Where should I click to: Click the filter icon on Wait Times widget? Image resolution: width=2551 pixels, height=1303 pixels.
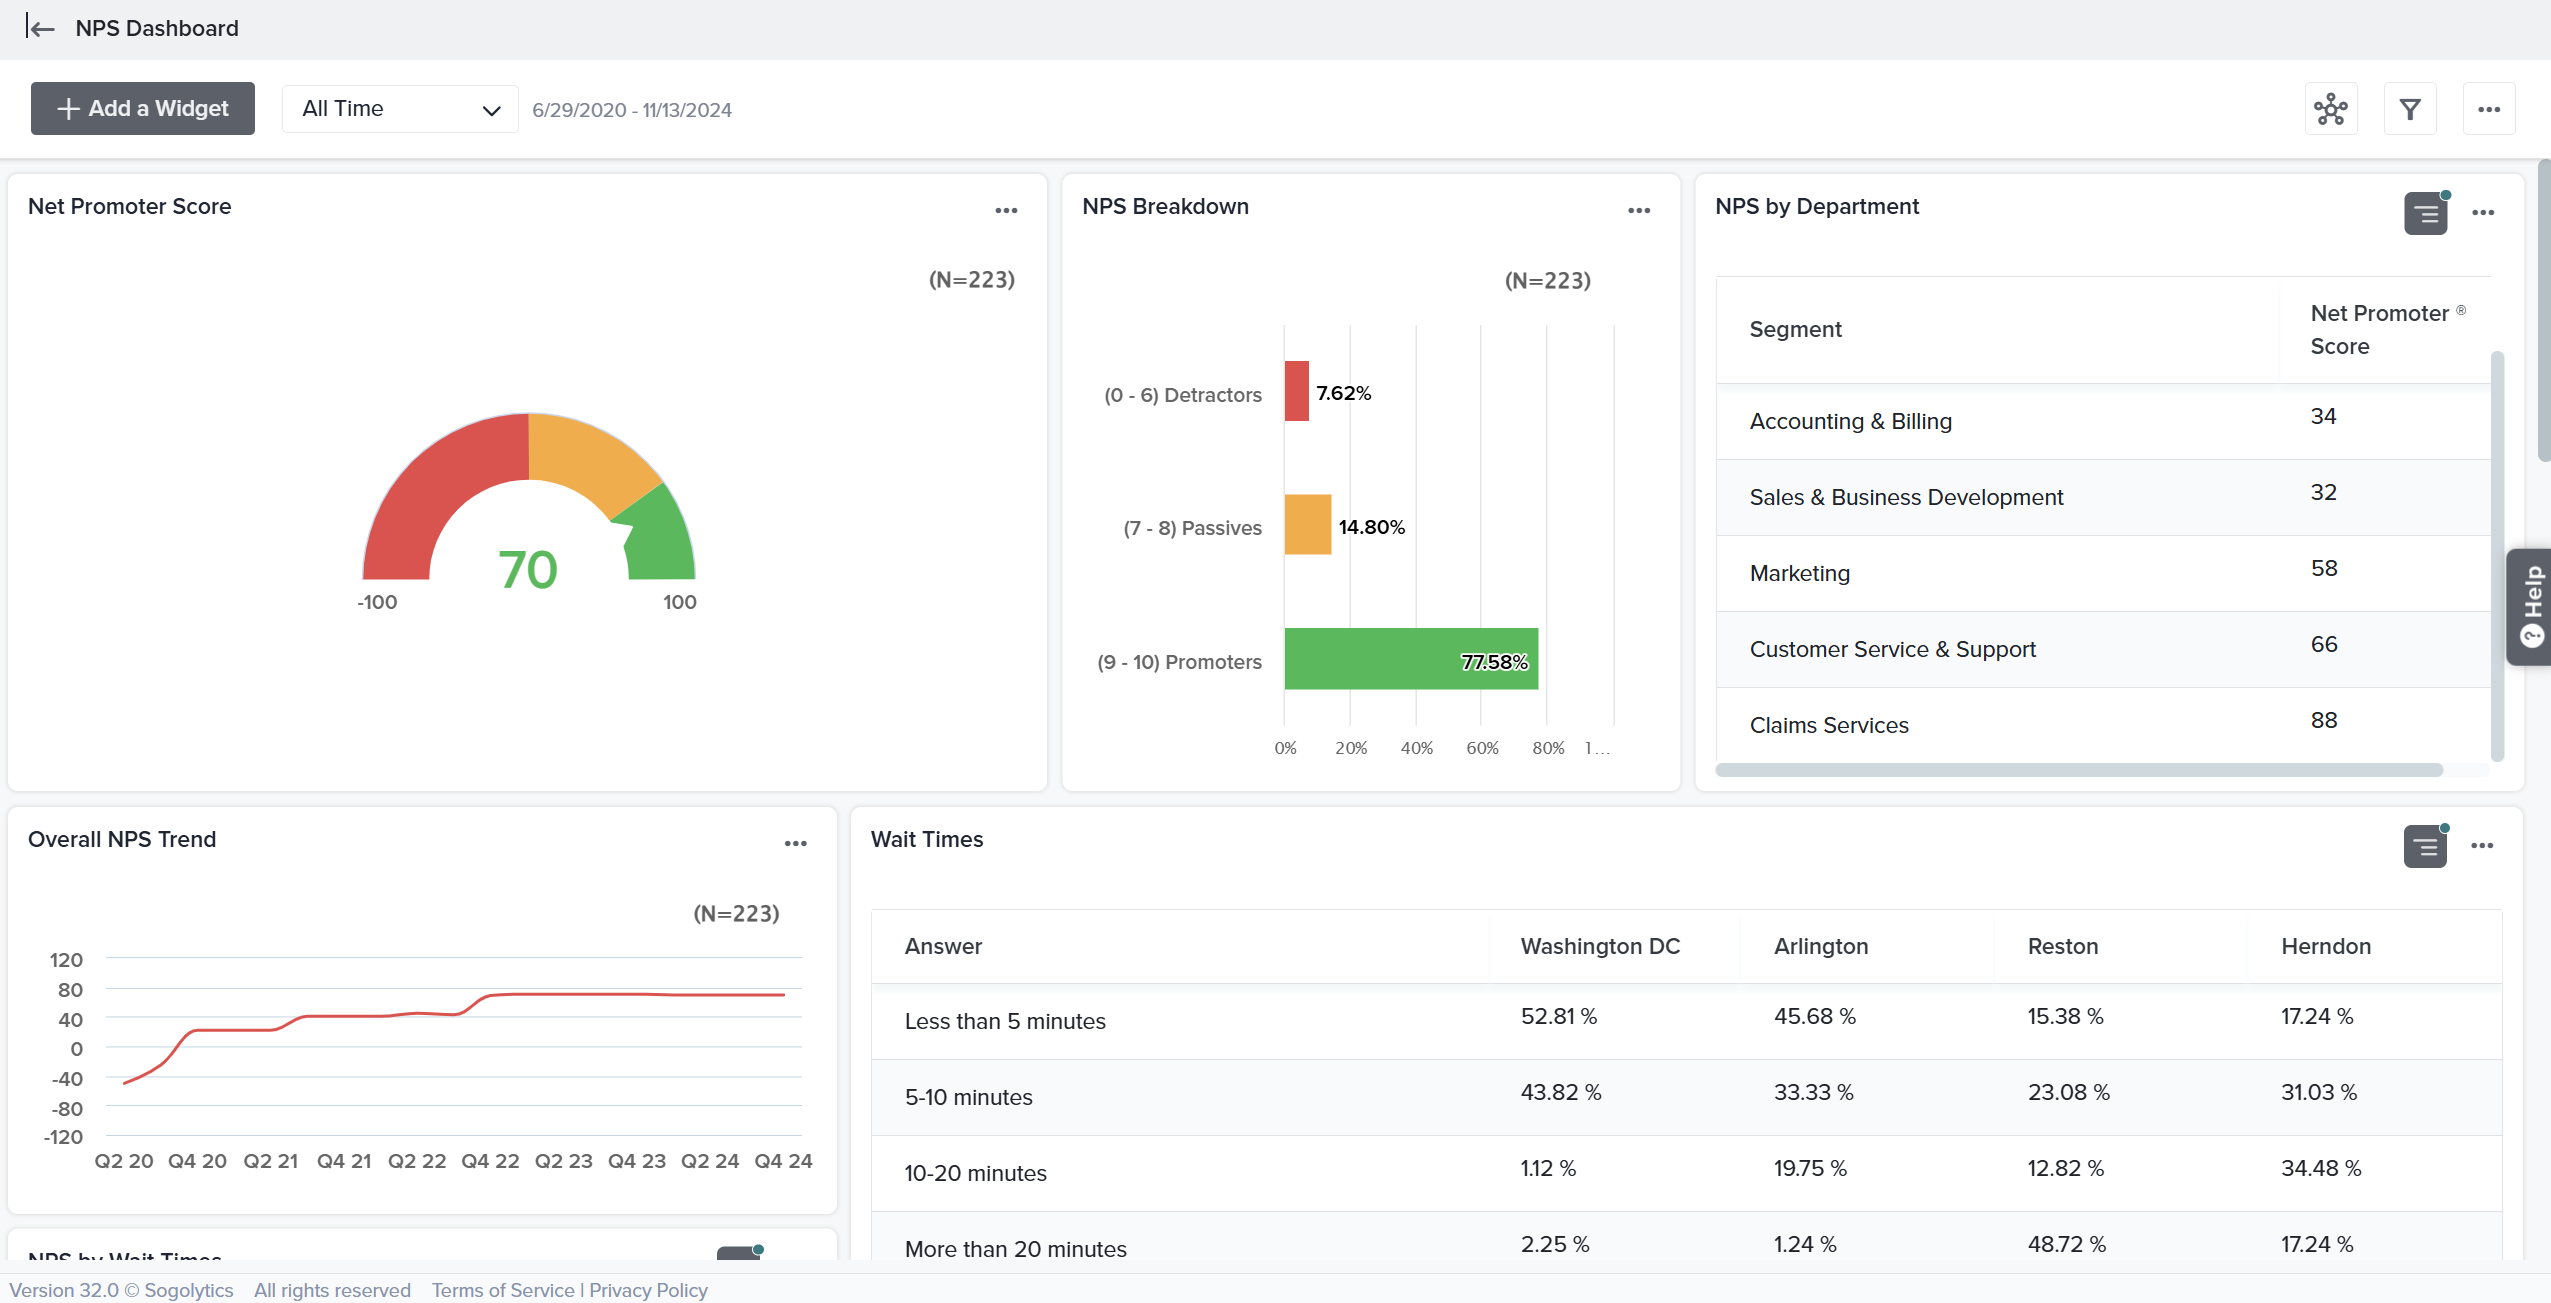click(x=2425, y=845)
